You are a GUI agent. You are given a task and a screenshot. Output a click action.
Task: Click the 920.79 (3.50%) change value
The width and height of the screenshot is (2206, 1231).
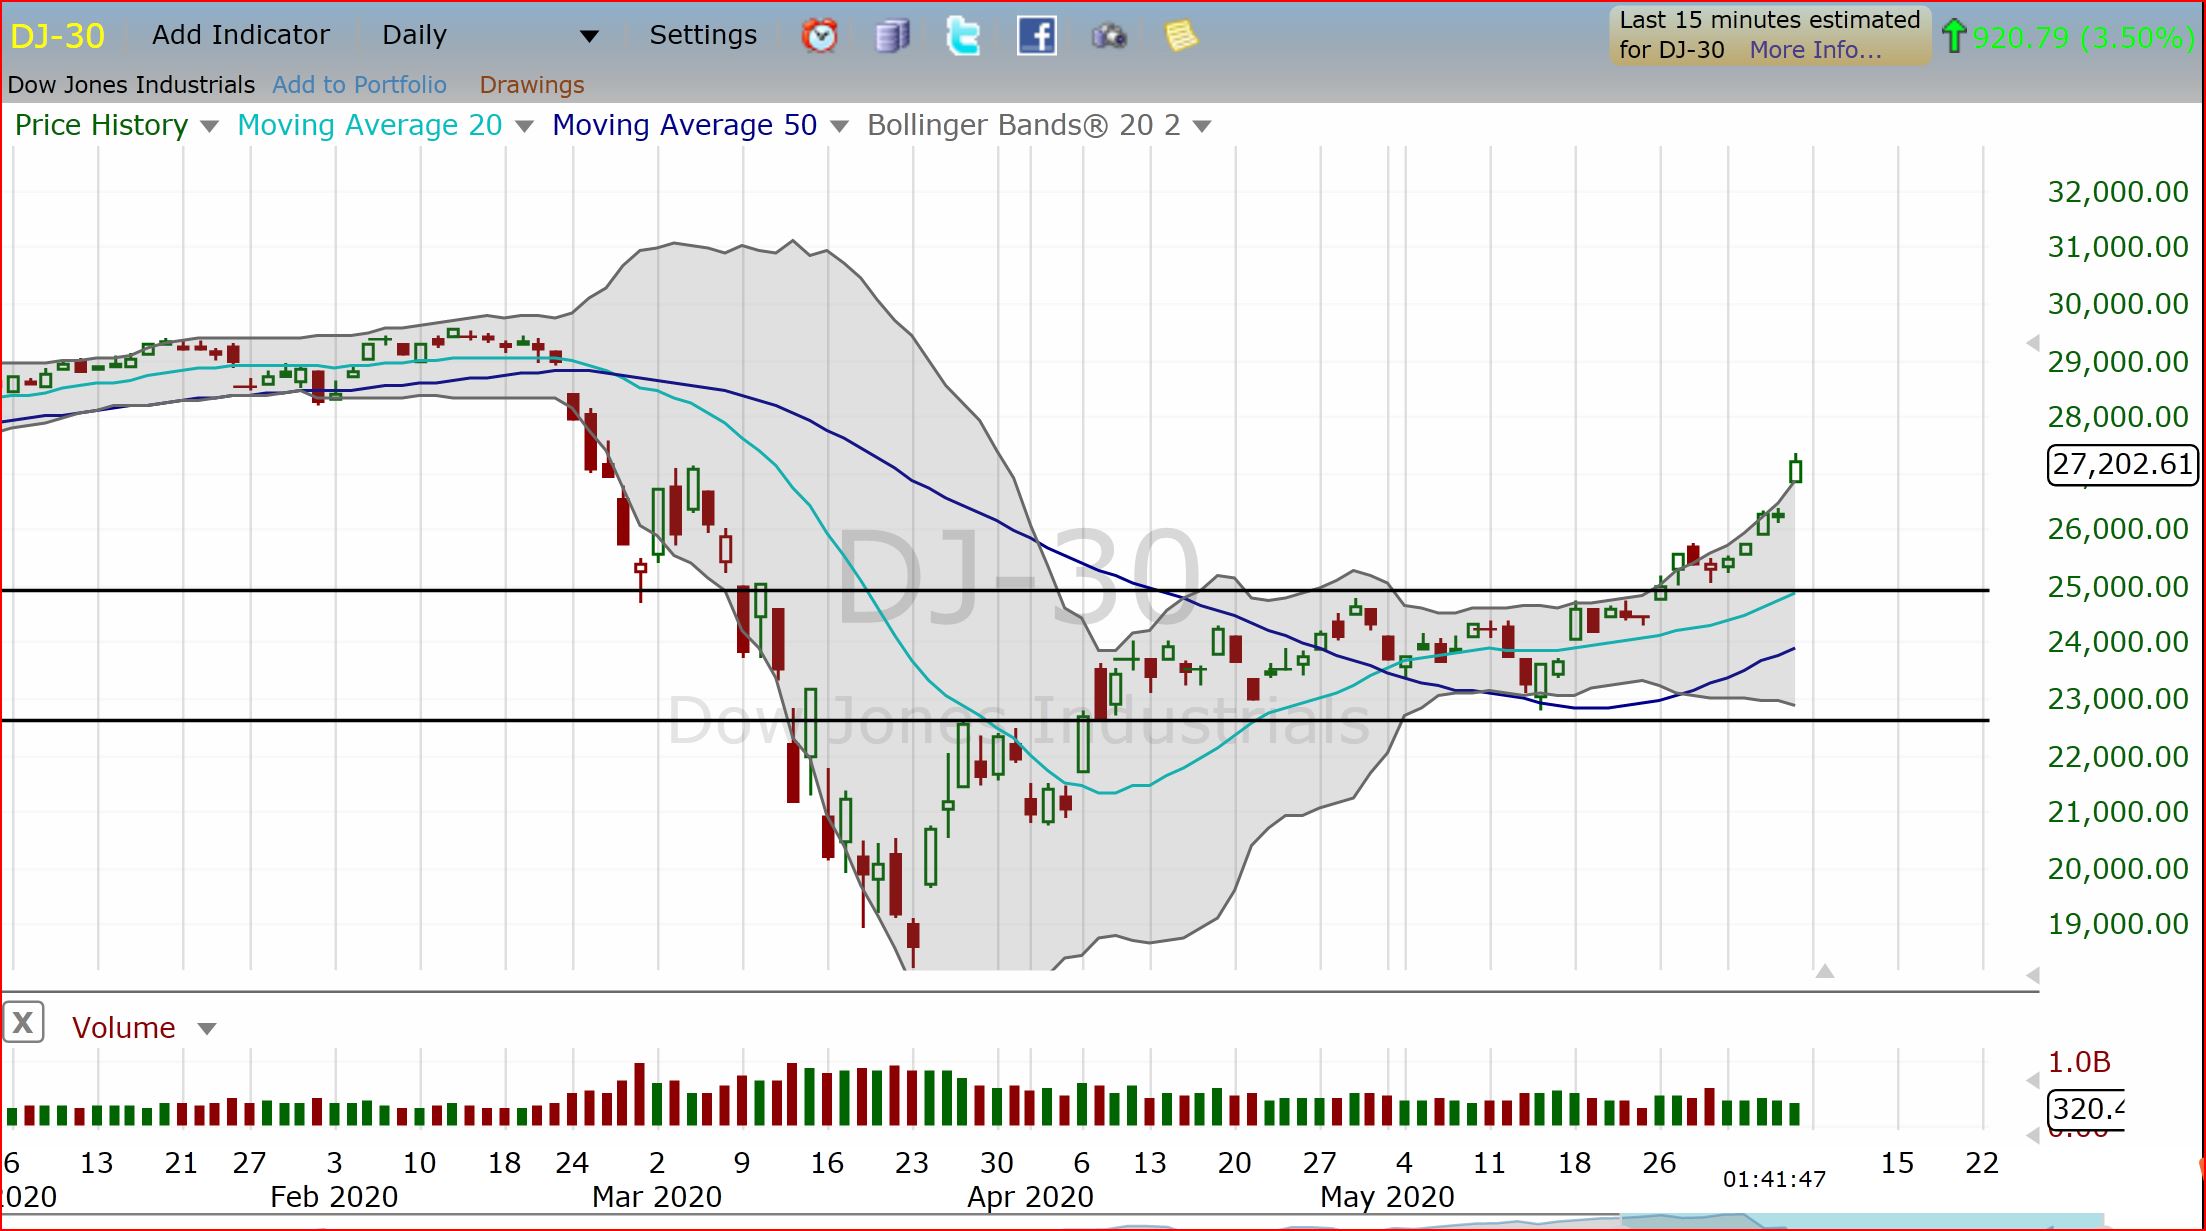coord(2083,37)
